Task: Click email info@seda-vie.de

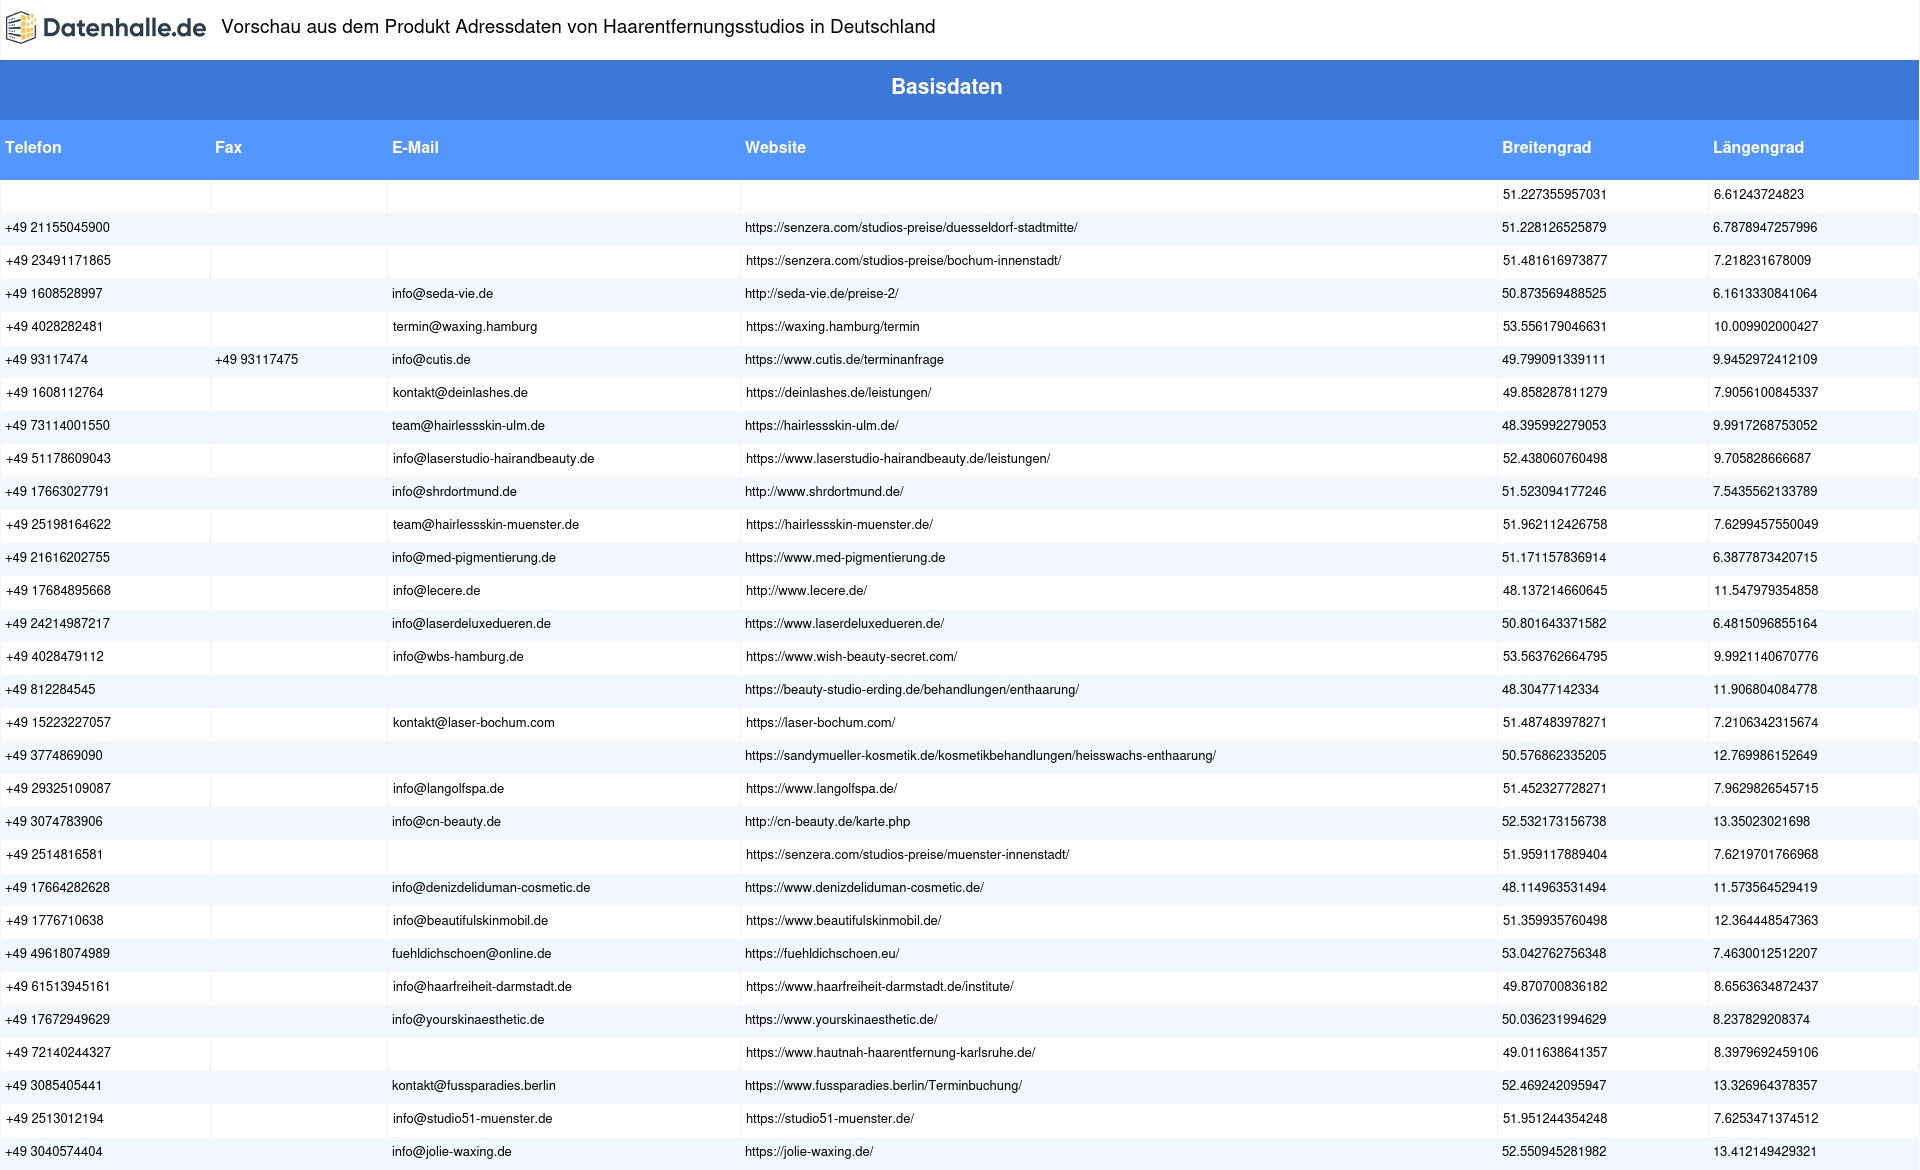Action: [x=442, y=294]
